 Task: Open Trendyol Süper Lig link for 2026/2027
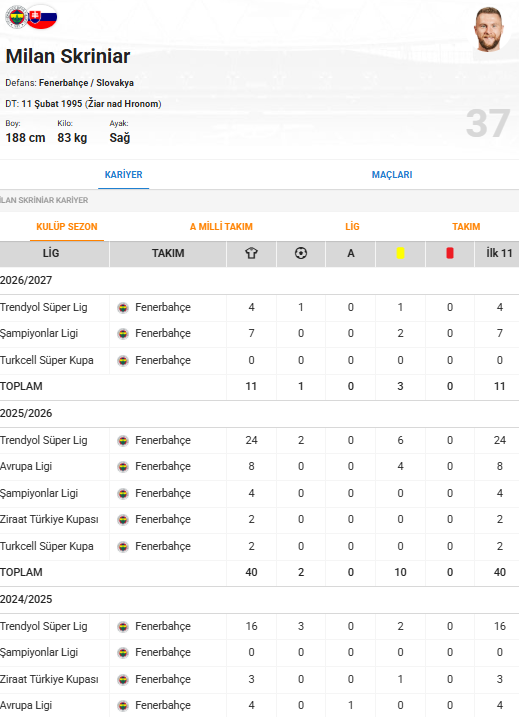pos(43,307)
